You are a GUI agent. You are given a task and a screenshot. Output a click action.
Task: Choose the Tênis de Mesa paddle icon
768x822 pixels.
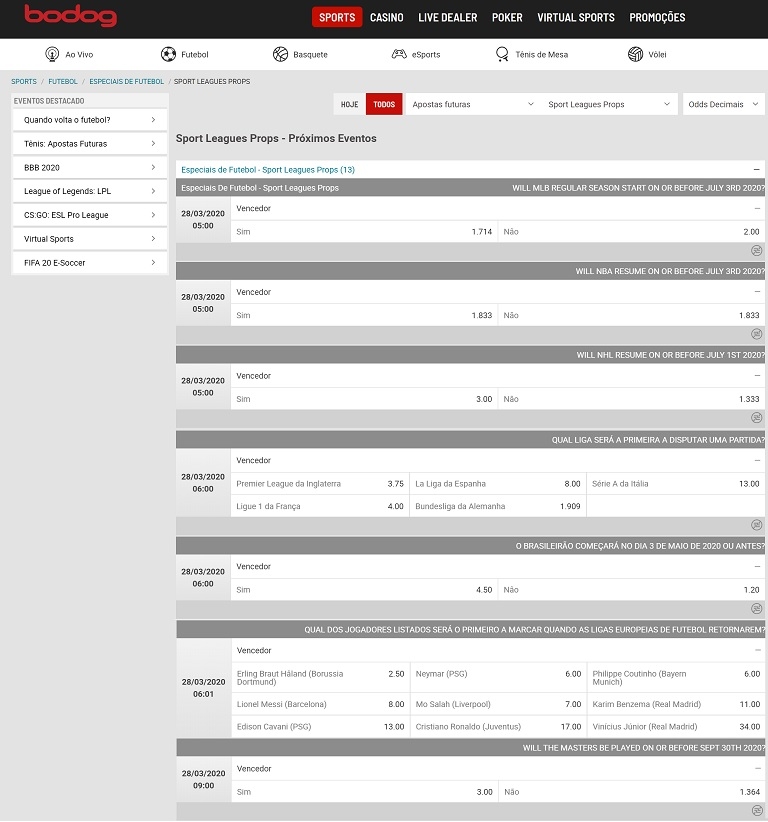tap(502, 54)
